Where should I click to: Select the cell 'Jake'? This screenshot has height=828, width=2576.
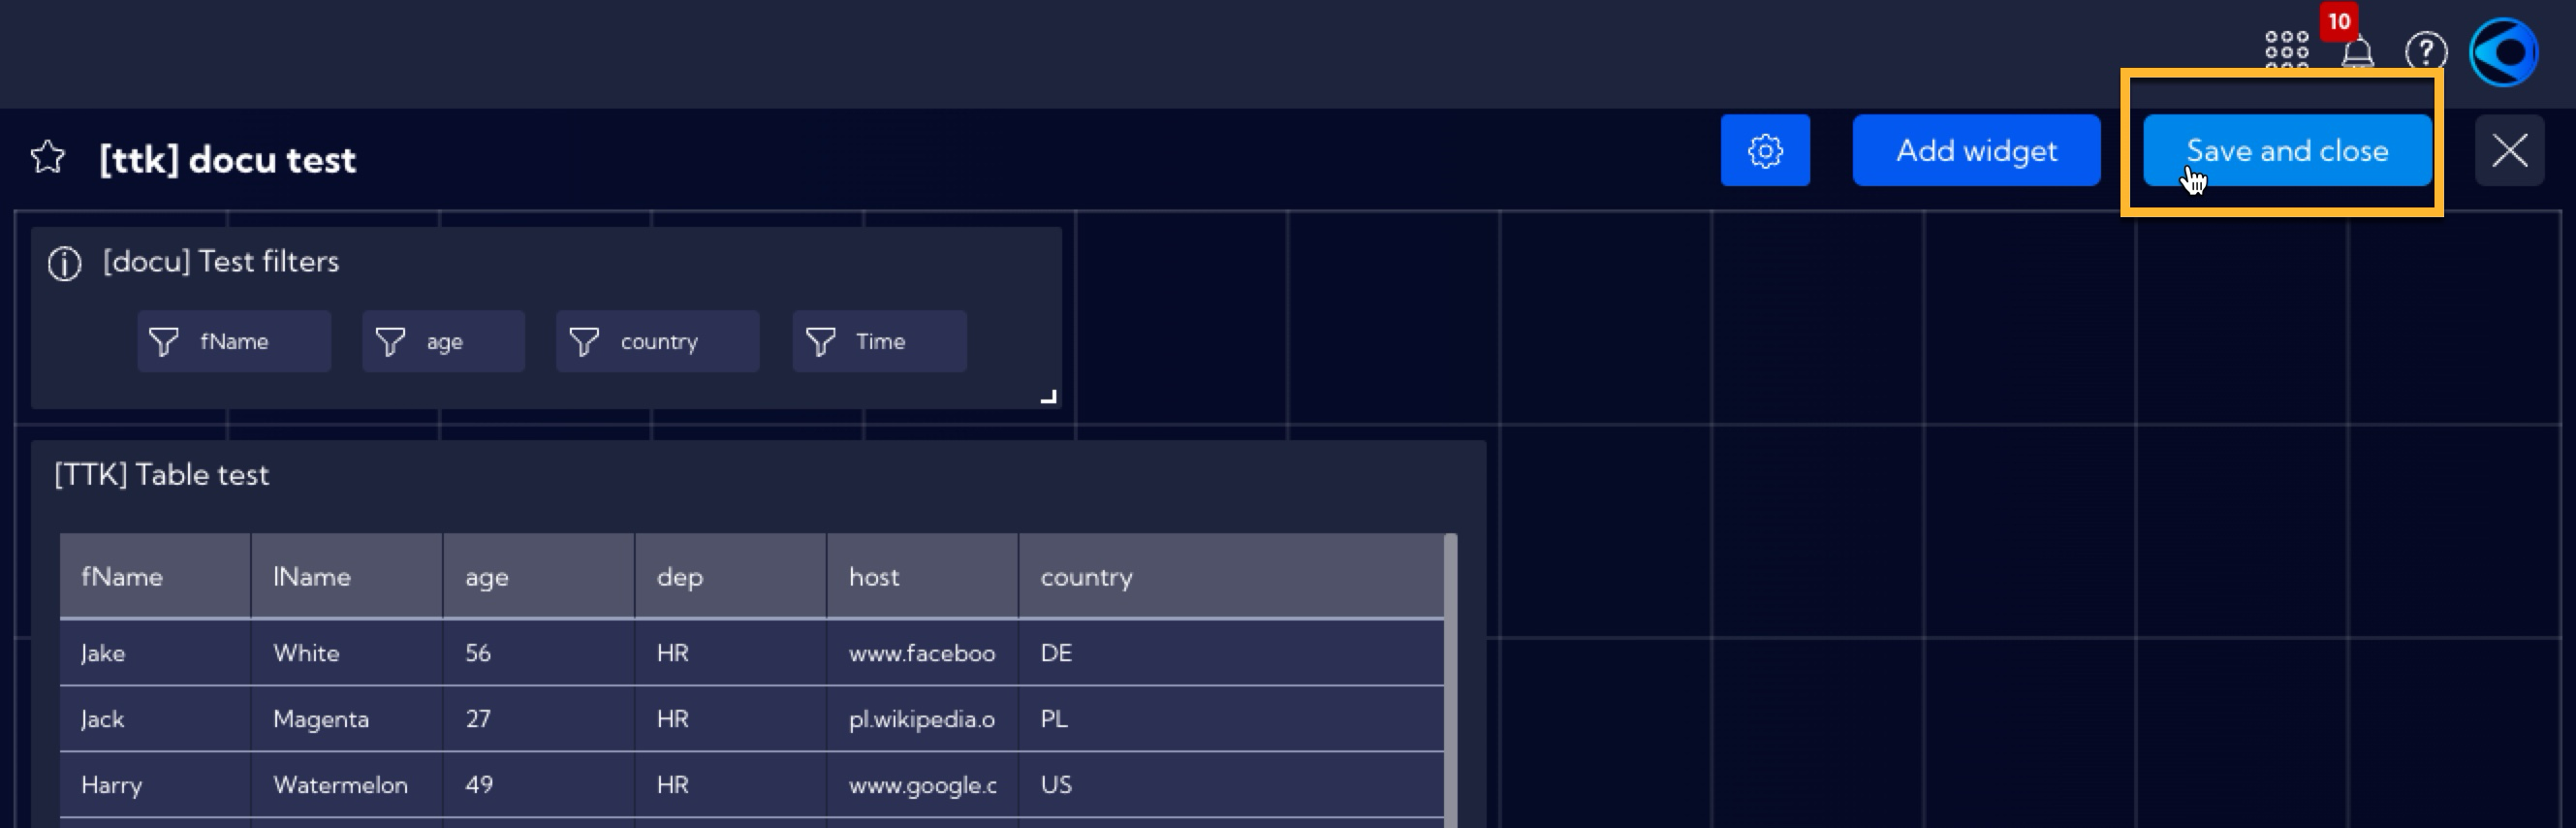coord(155,652)
